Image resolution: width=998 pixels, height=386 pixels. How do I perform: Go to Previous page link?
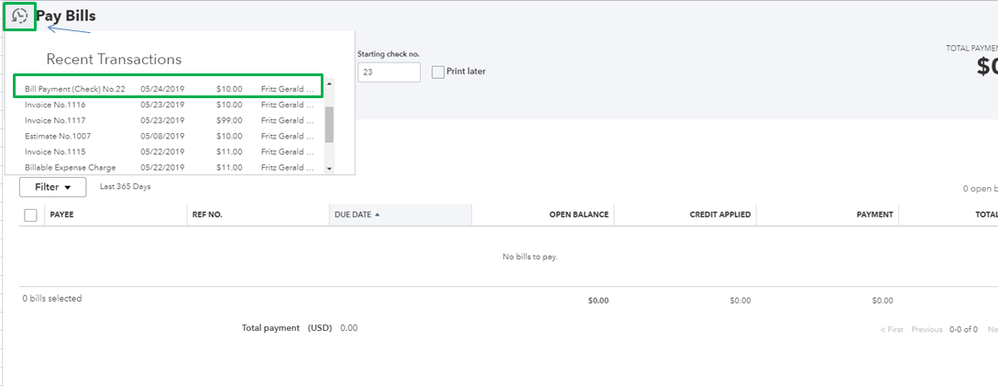(x=927, y=329)
